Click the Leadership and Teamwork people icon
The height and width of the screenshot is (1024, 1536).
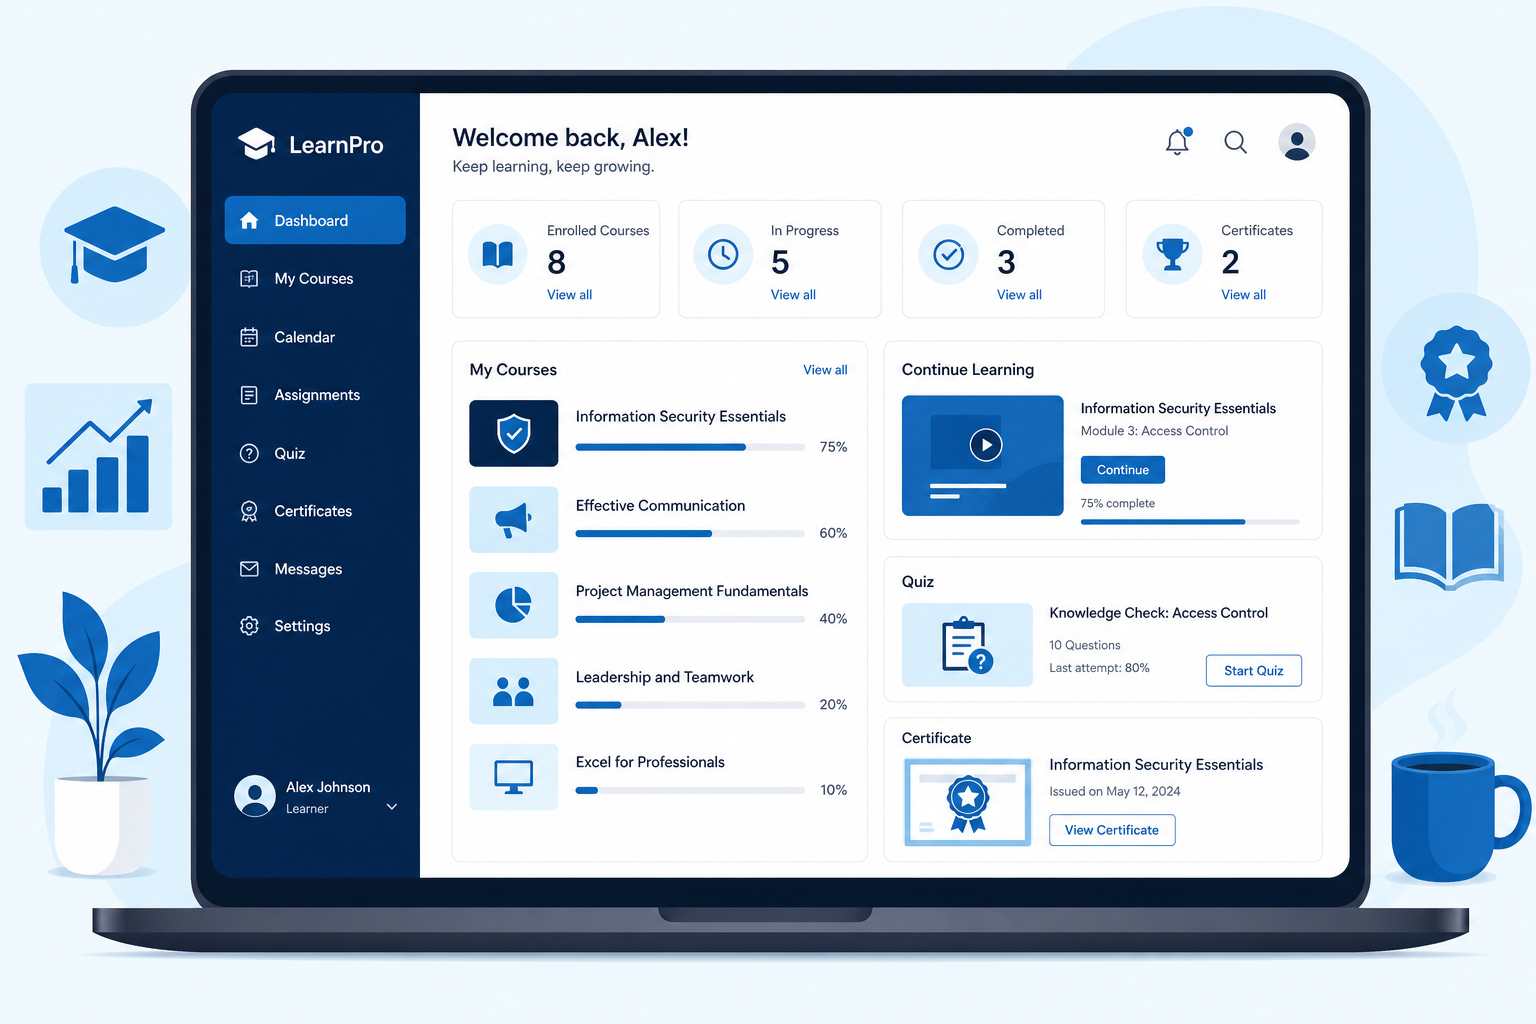514,691
